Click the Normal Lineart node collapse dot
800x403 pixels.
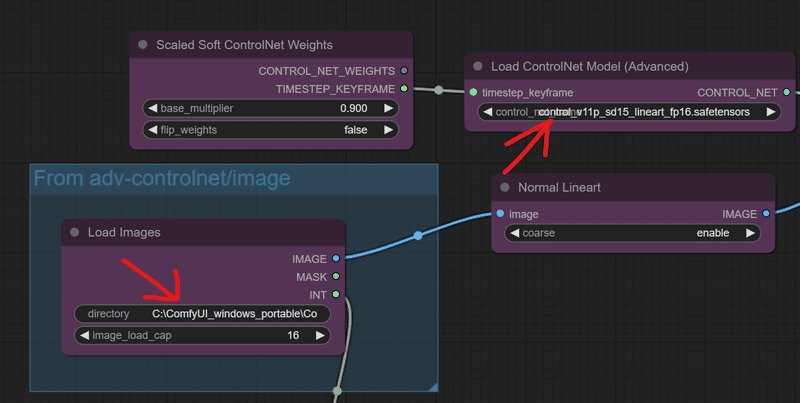point(505,187)
